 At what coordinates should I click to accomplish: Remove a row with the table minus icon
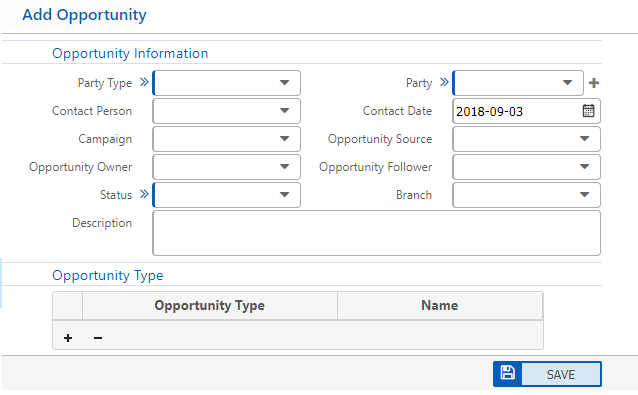(x=98, y=338)
